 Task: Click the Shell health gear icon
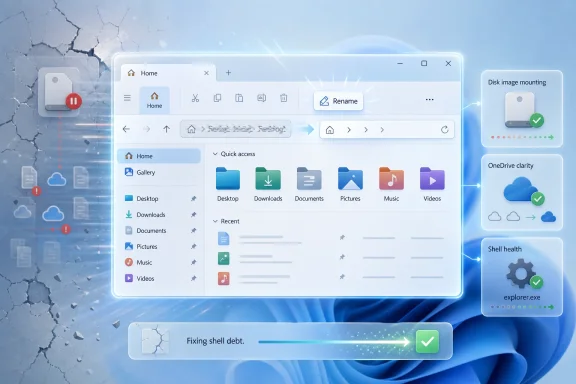(521, 274)
